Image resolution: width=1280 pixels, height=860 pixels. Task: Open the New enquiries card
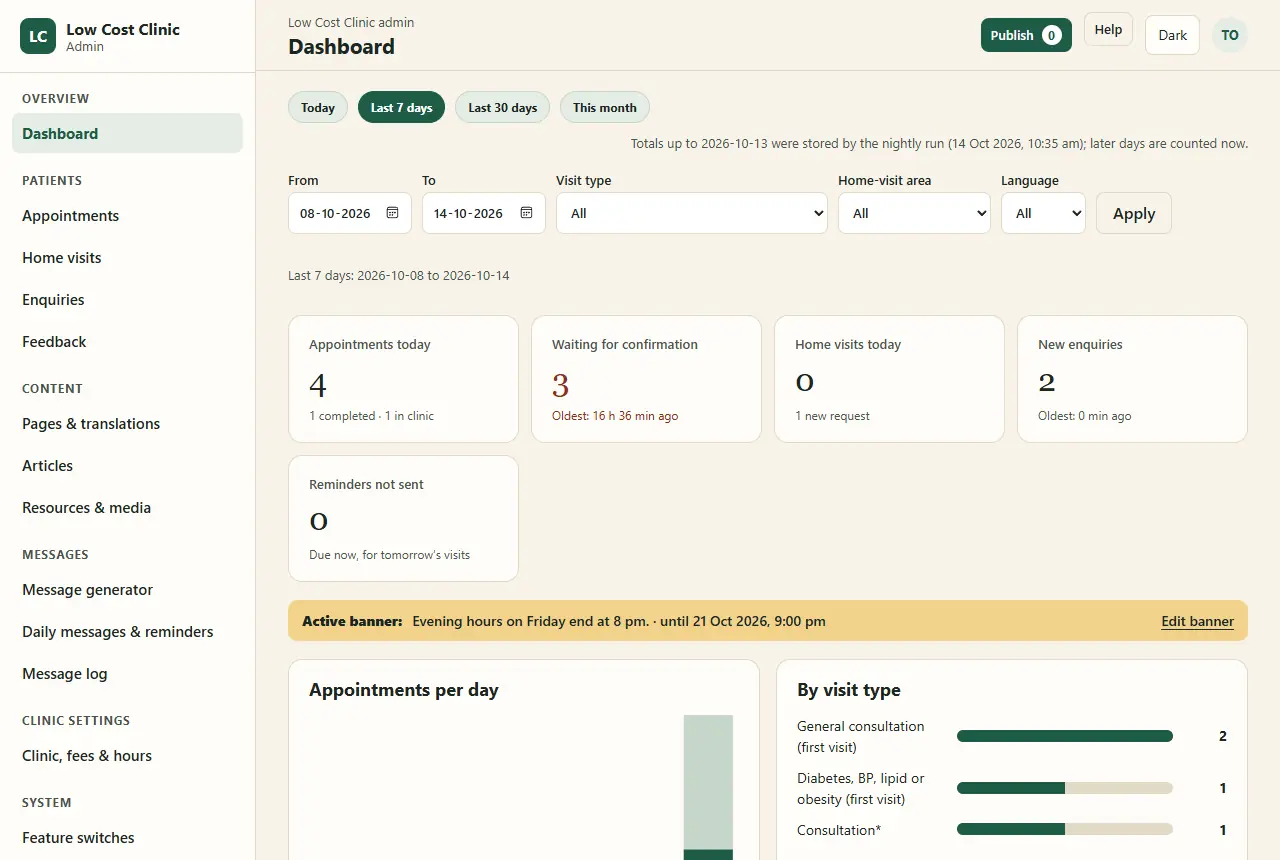tap(1132, 379)
